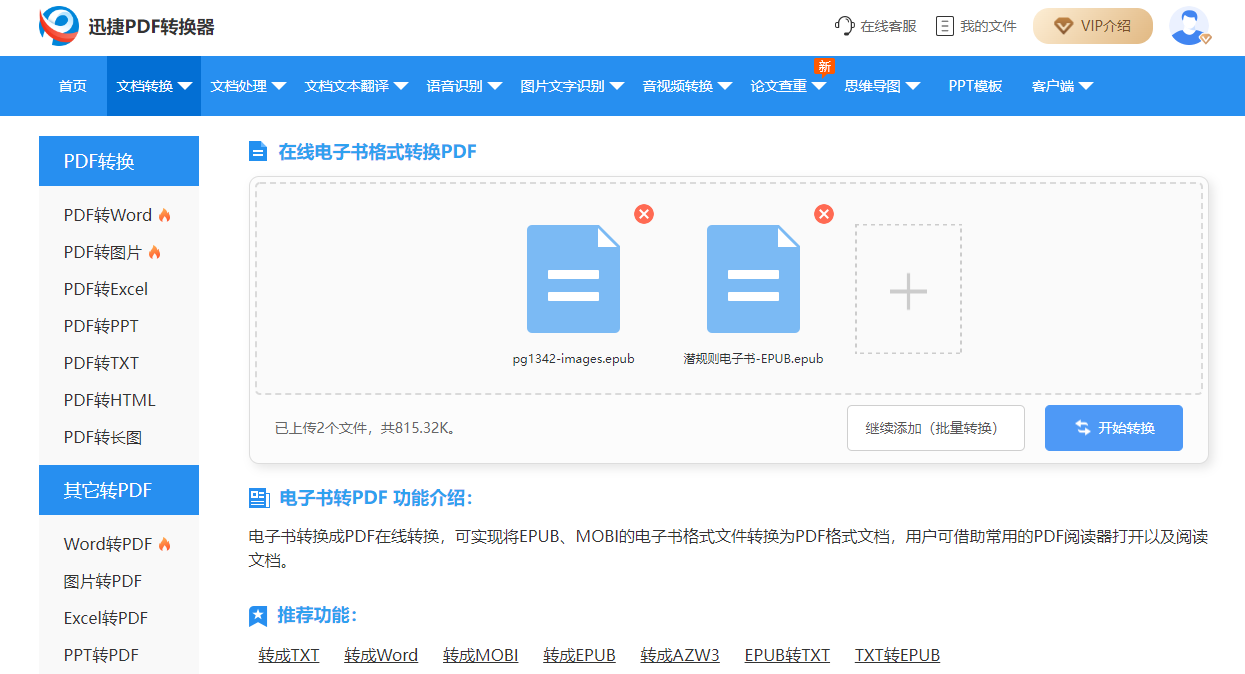The image size is (1245, 674).
Task: Open PDF转Excel in sidebar
Action: pyautogui.click(x=106, y=289)
